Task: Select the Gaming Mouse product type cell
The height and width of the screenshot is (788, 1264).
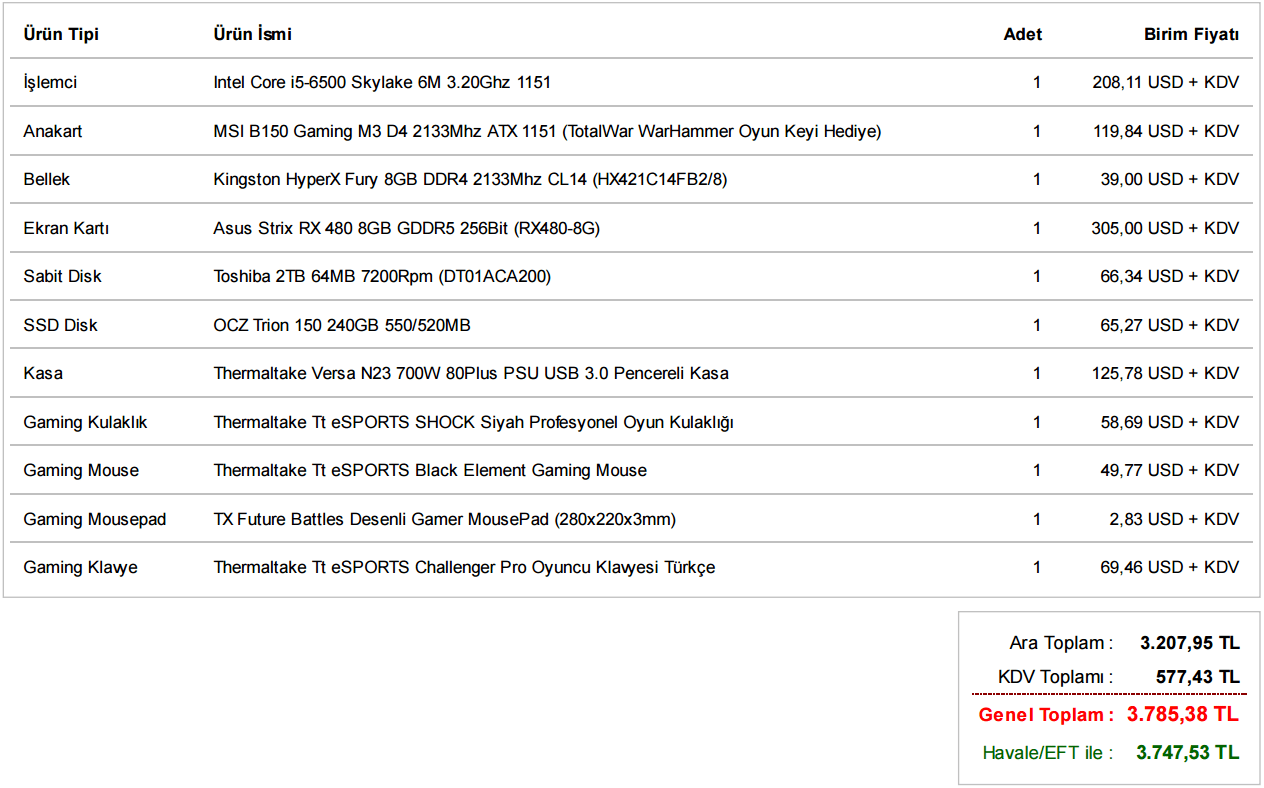Action: coord(81,470)
